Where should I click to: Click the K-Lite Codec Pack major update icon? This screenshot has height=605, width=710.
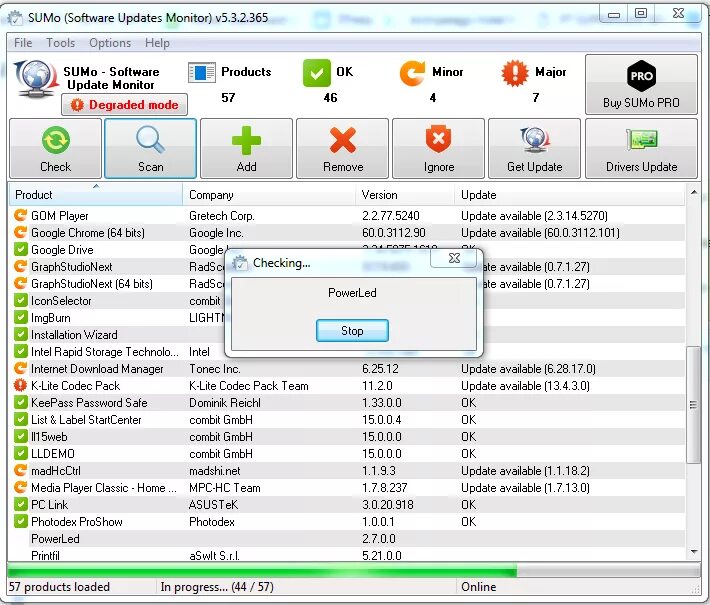20,385
